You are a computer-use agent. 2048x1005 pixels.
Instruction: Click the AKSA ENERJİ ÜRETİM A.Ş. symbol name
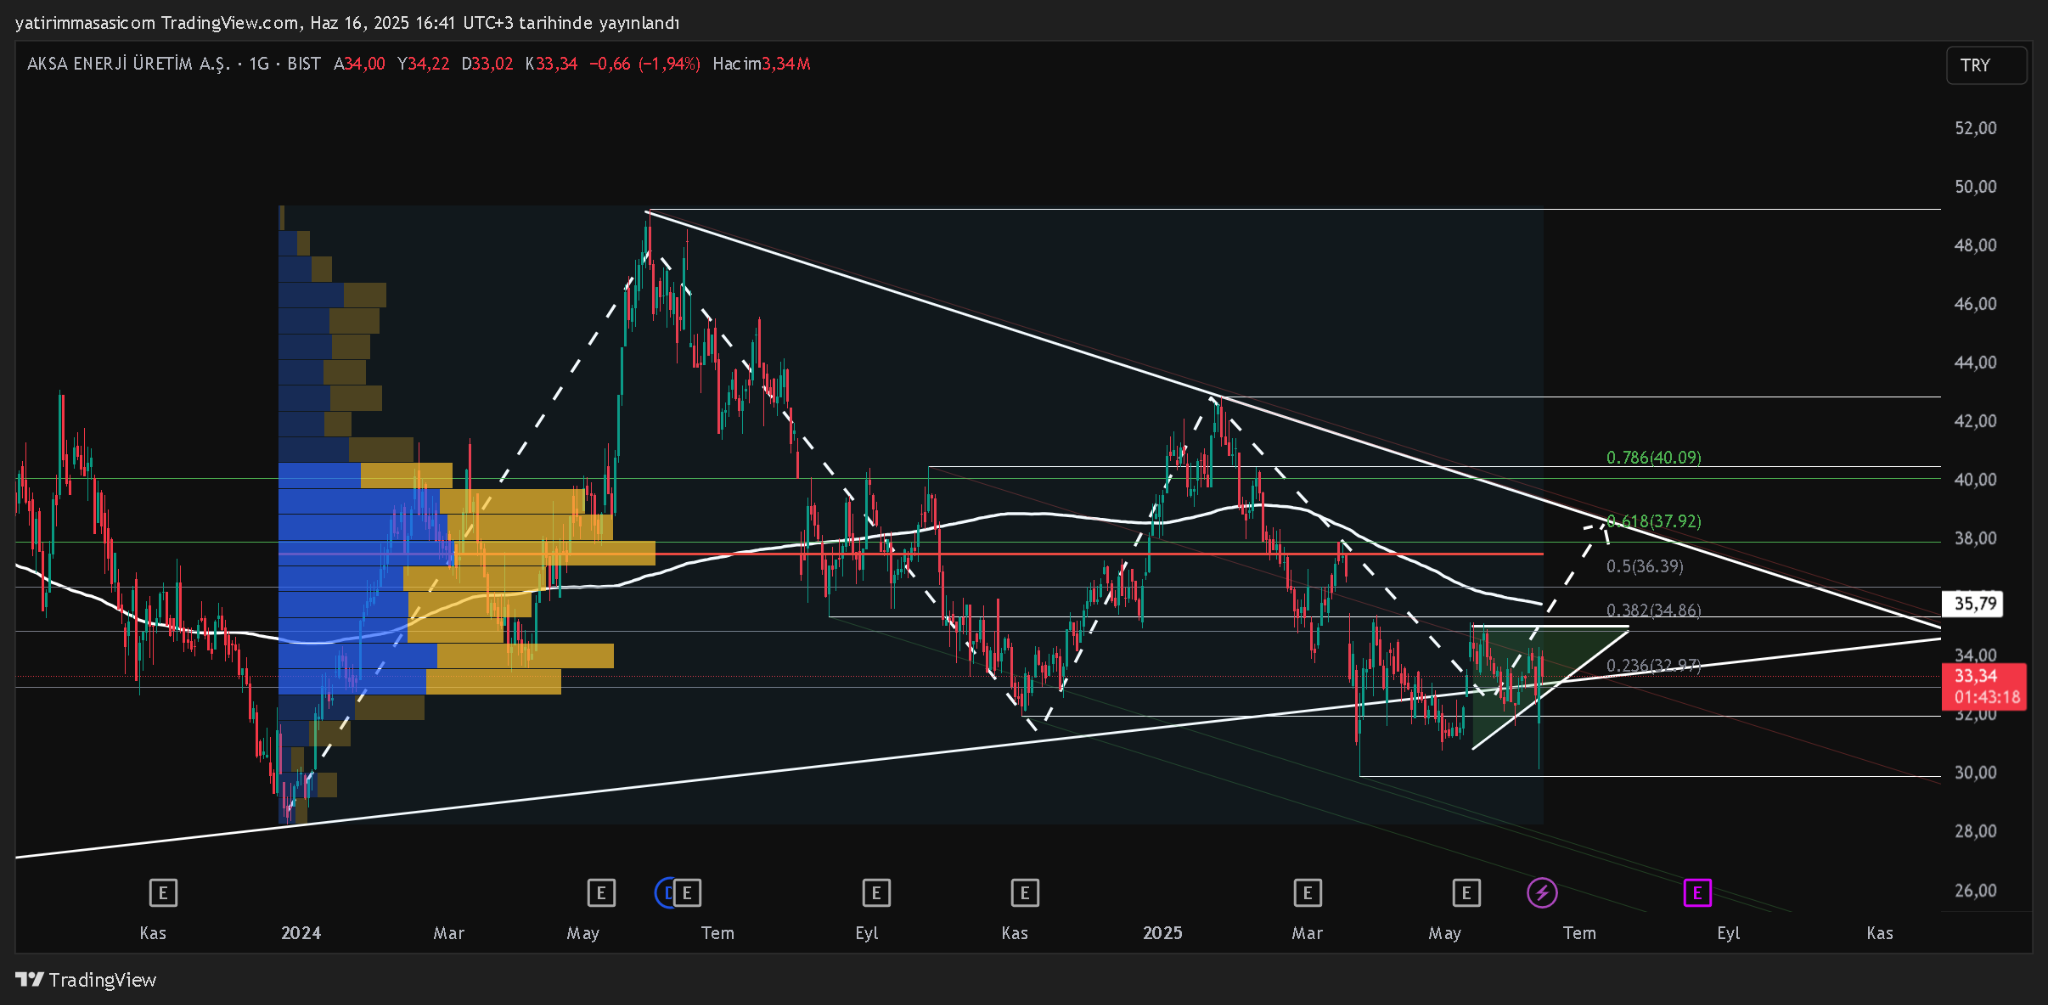coord(128,64)
